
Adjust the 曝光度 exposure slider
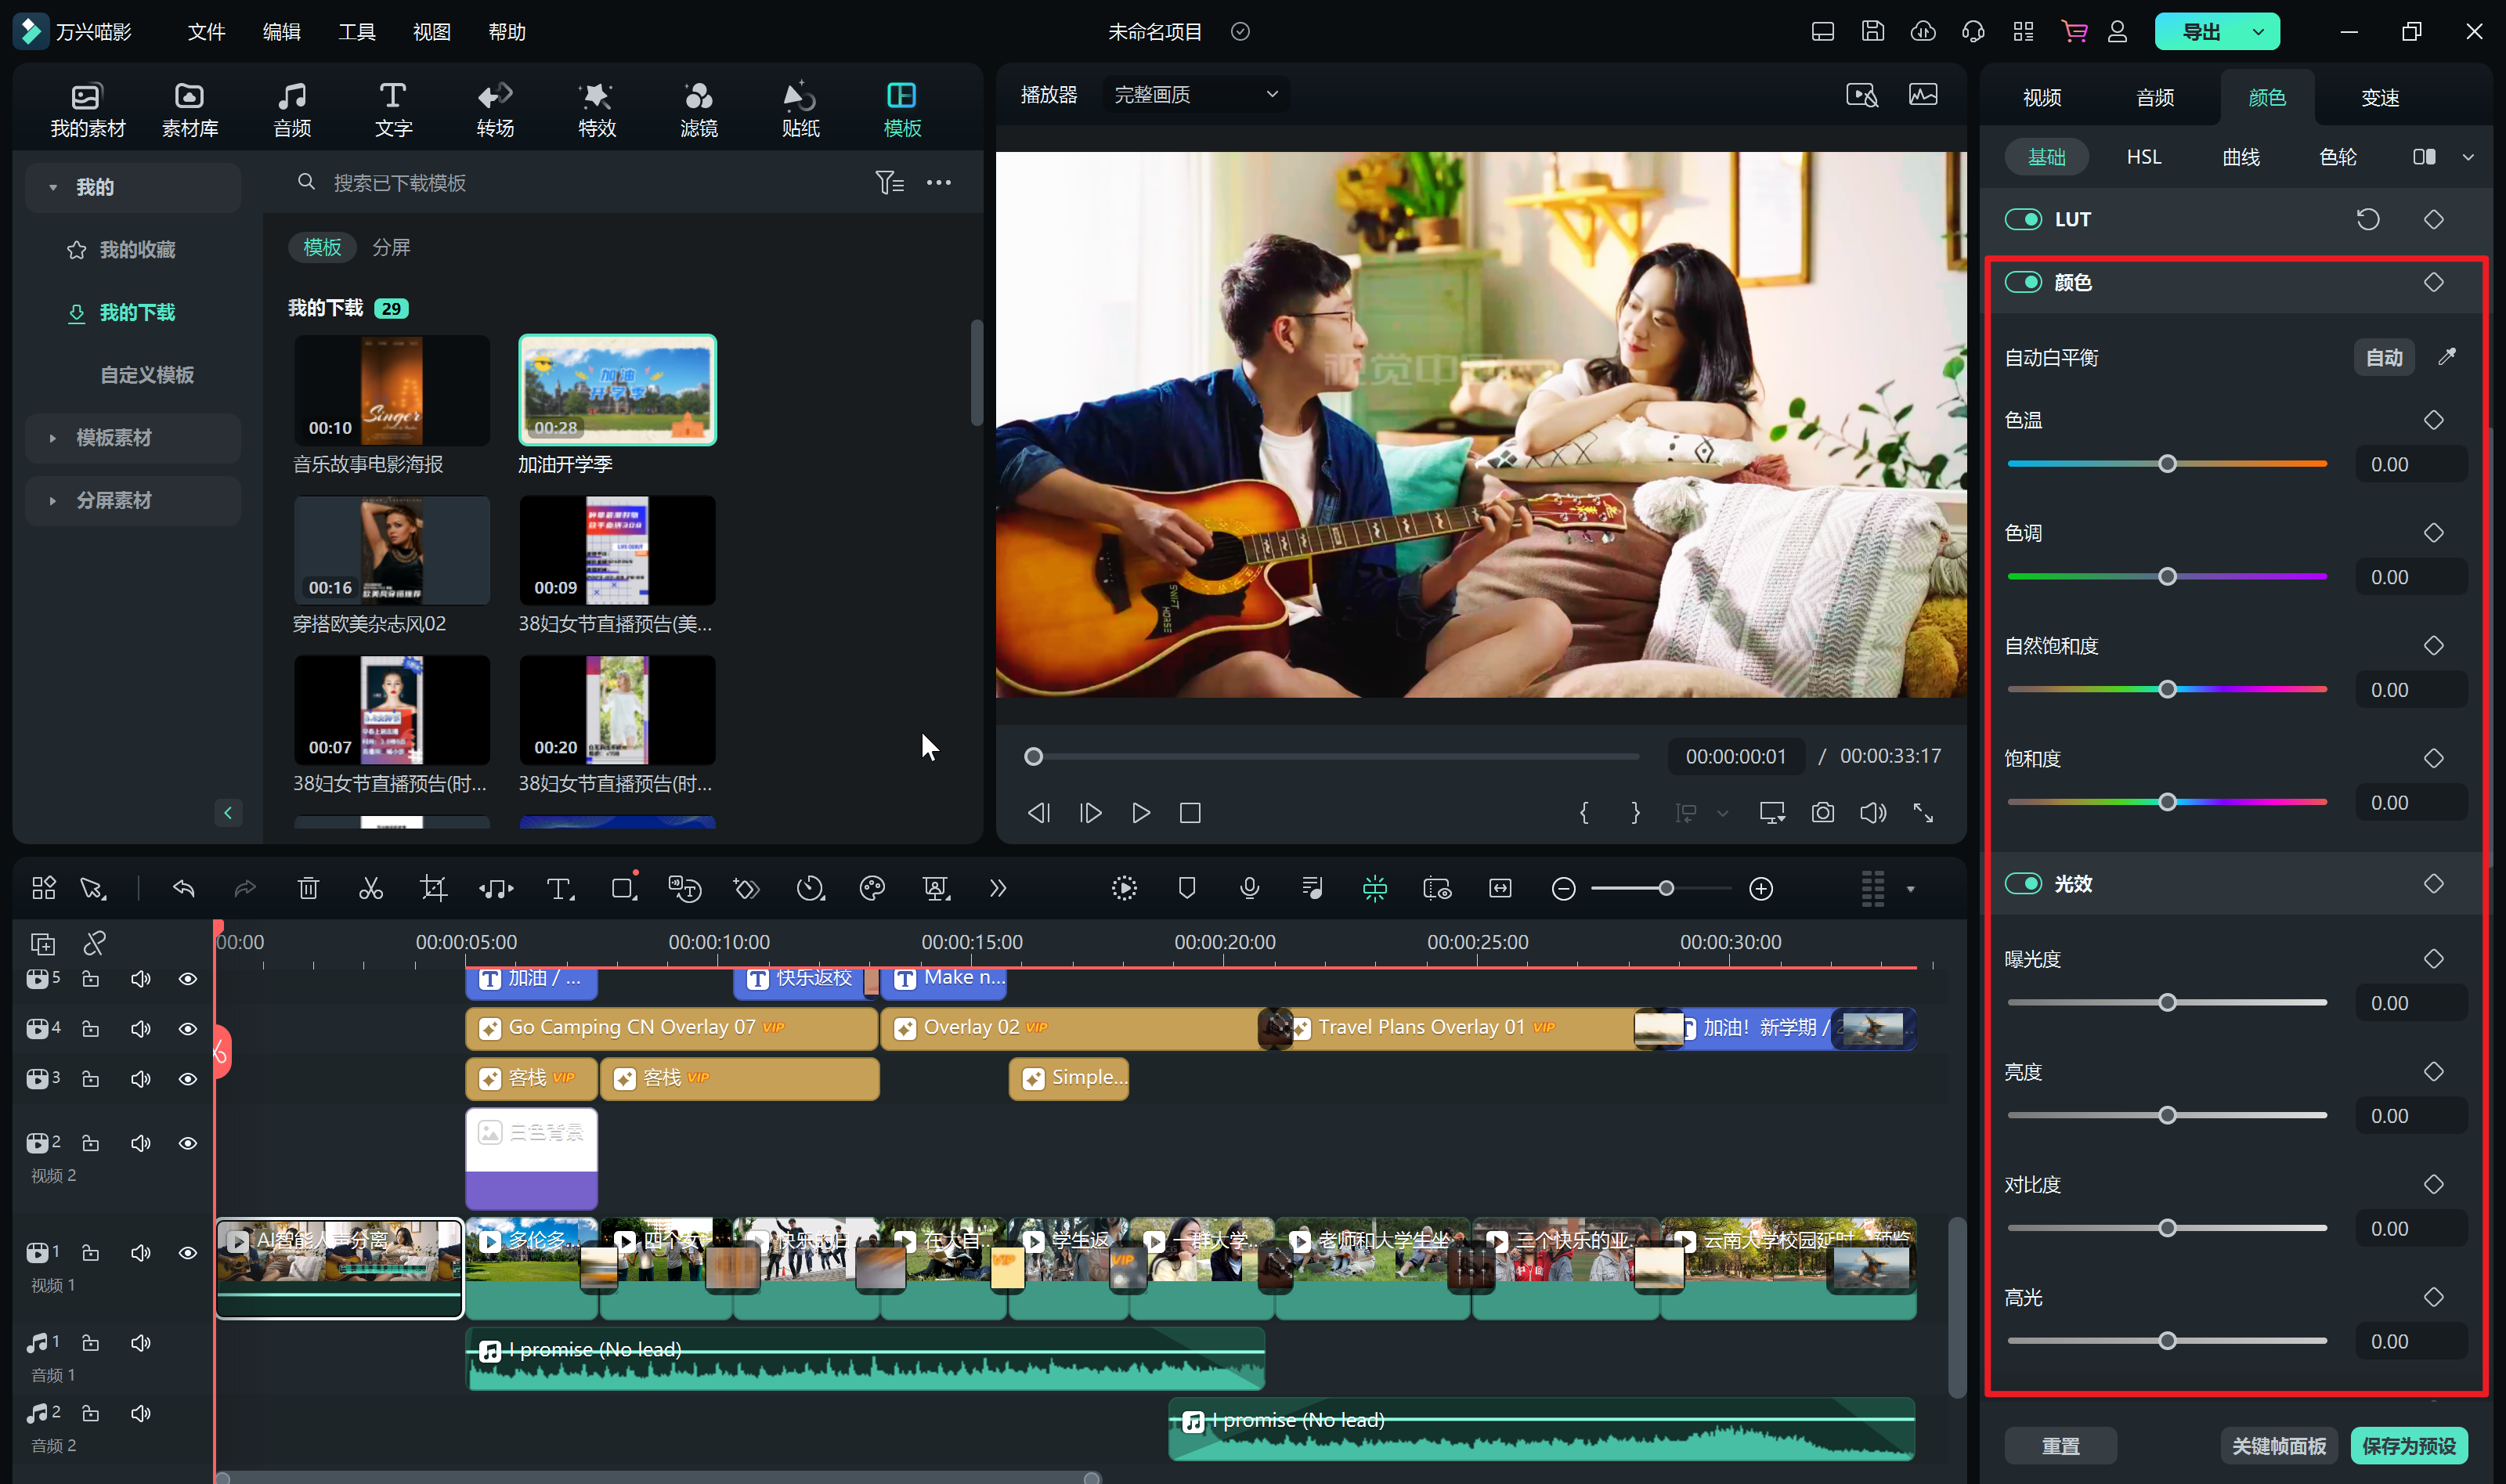click(2167, 1002)
